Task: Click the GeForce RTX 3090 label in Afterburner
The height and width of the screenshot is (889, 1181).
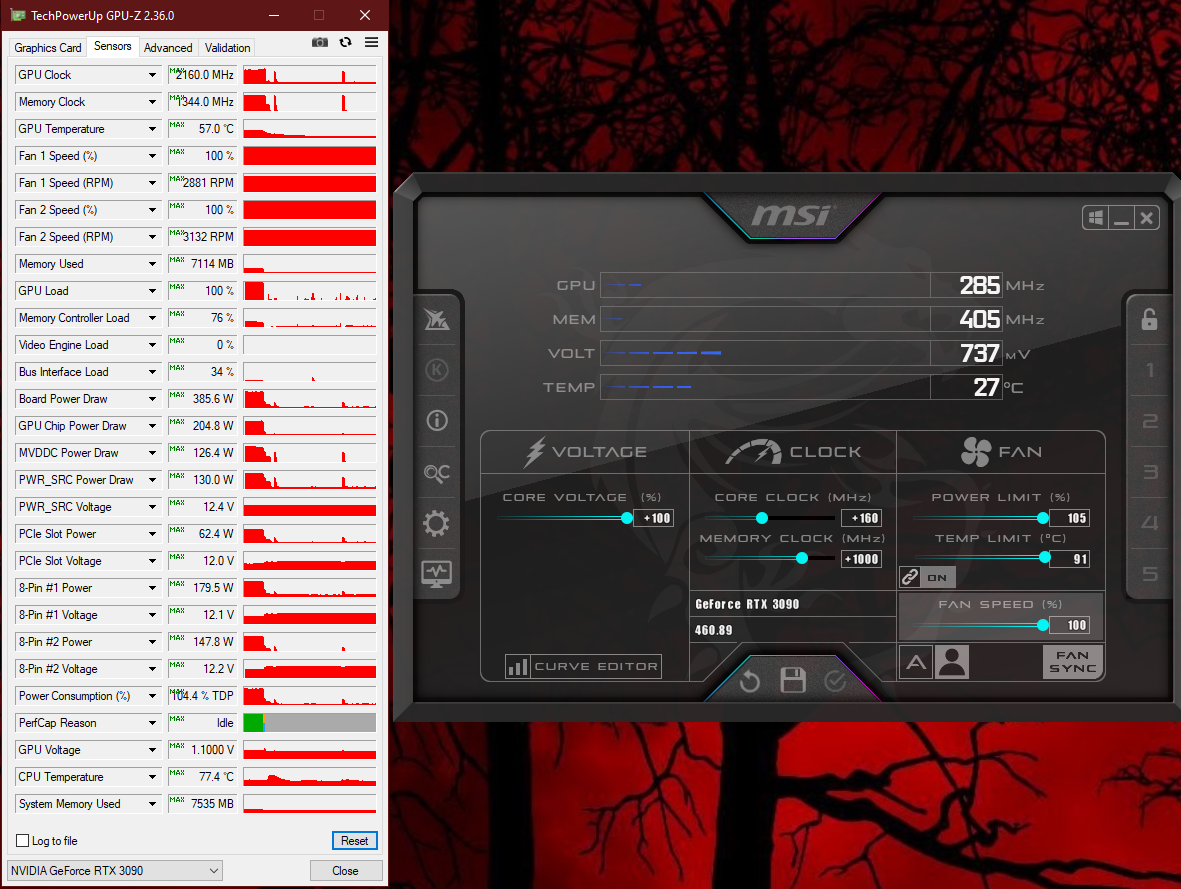Action: pos(747,604)
